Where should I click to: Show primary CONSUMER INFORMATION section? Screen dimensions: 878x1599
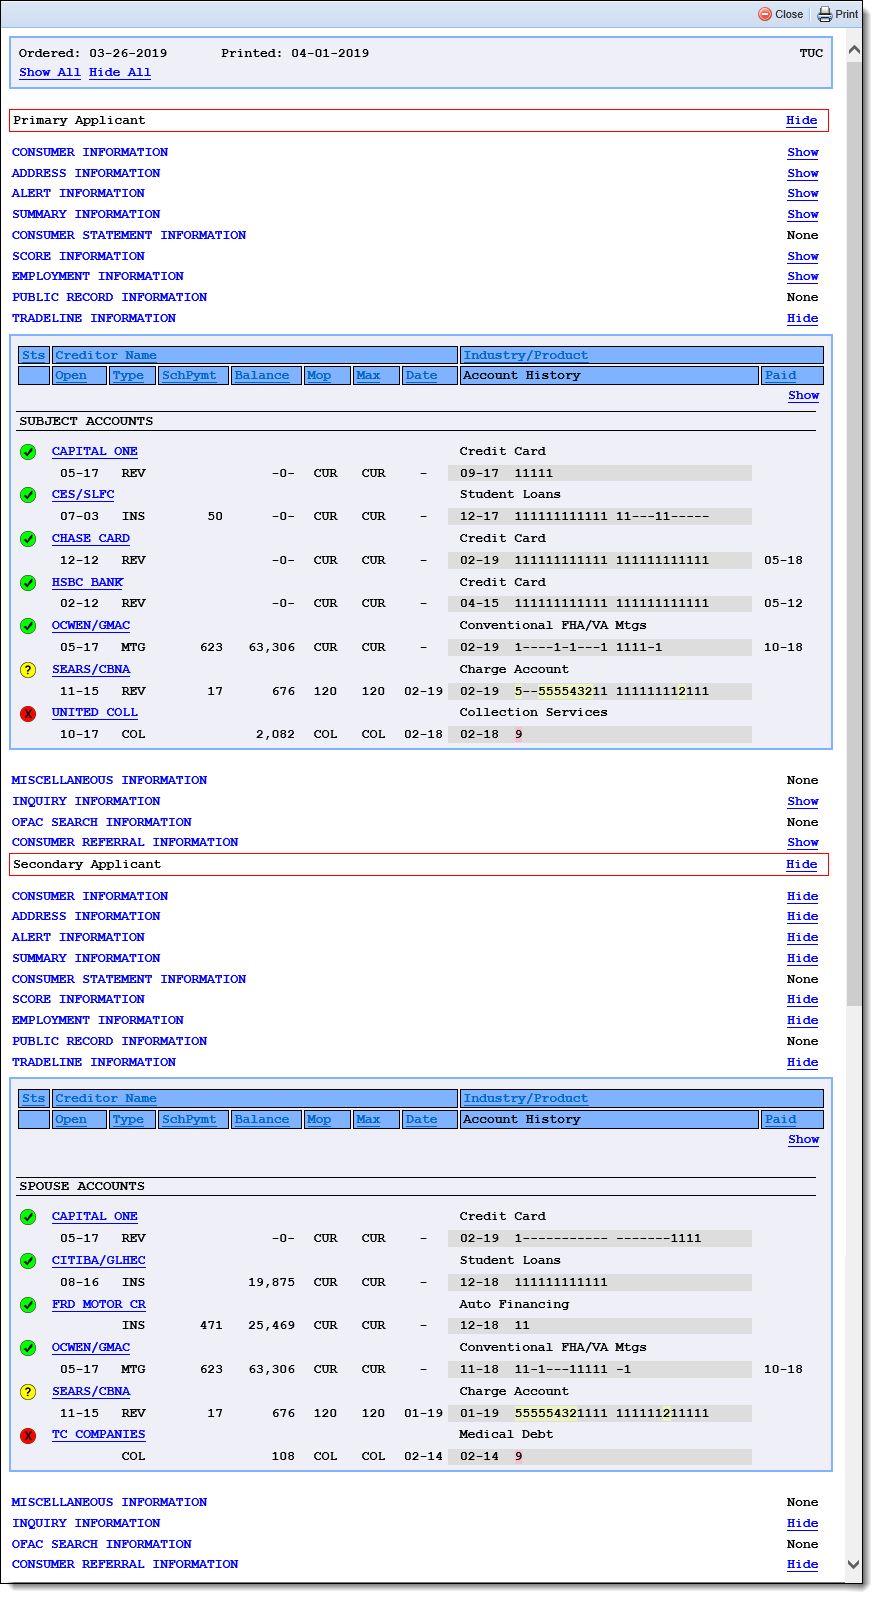tap(803, 152)
